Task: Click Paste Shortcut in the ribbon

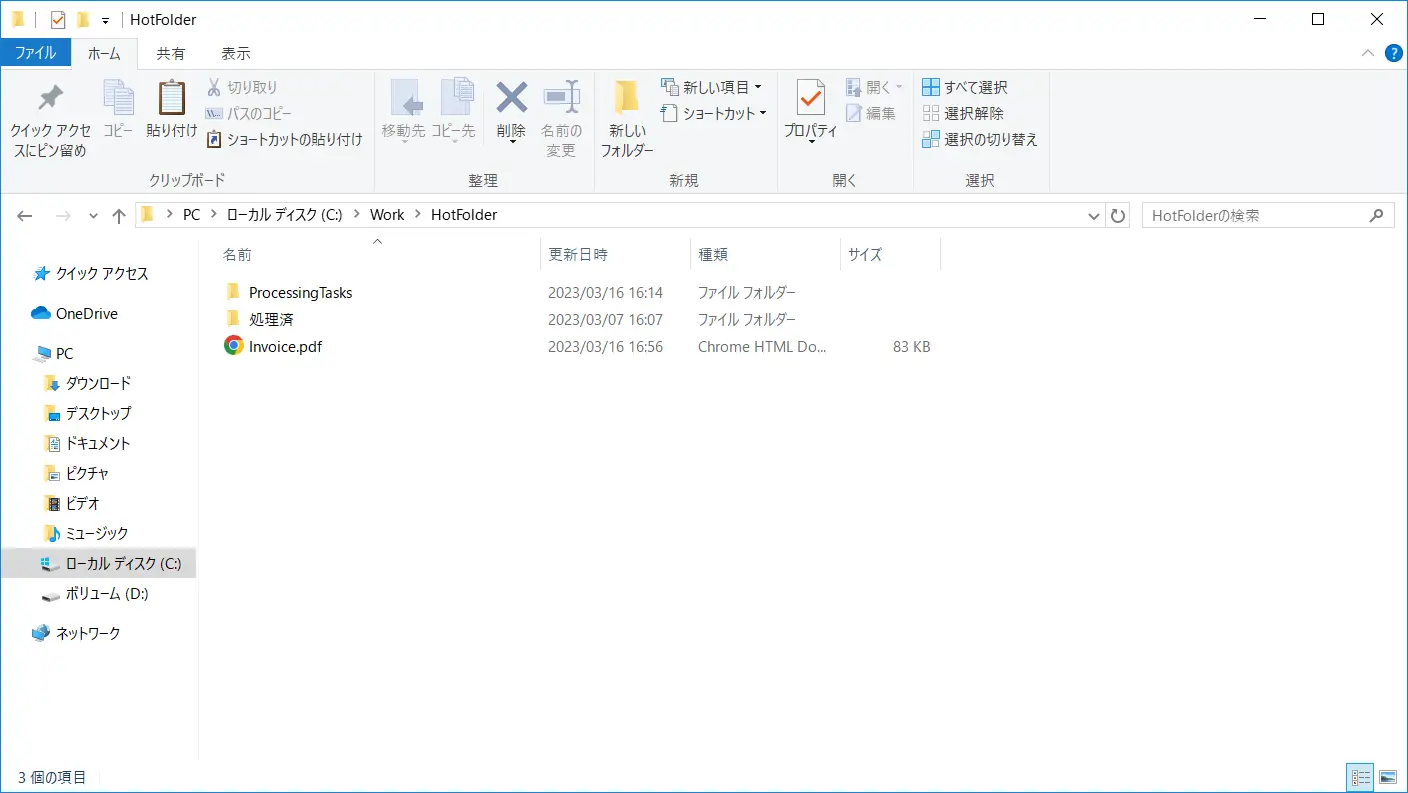Action: pos(284,139)
